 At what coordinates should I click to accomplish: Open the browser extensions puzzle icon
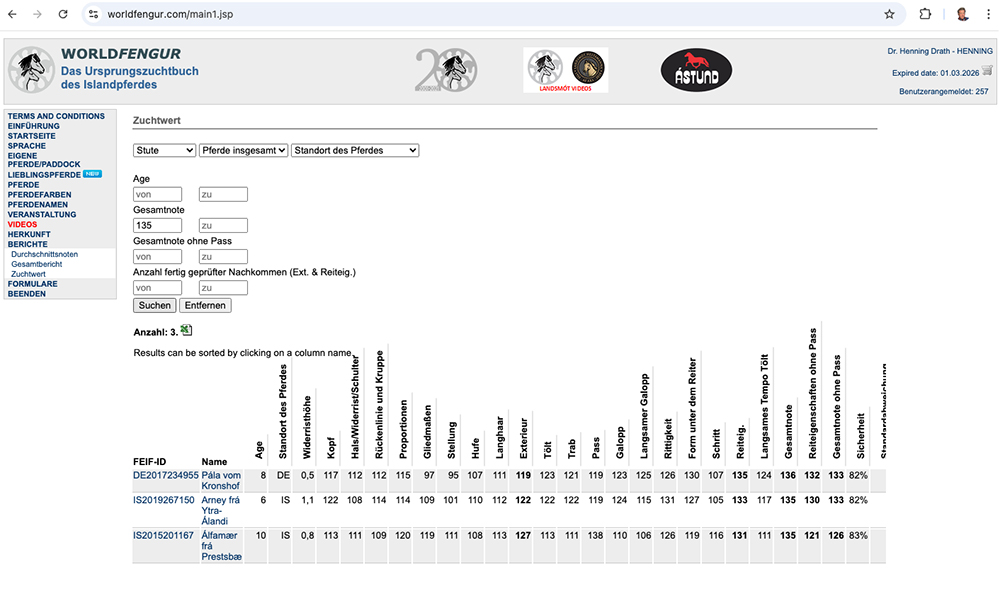[925, 14]
